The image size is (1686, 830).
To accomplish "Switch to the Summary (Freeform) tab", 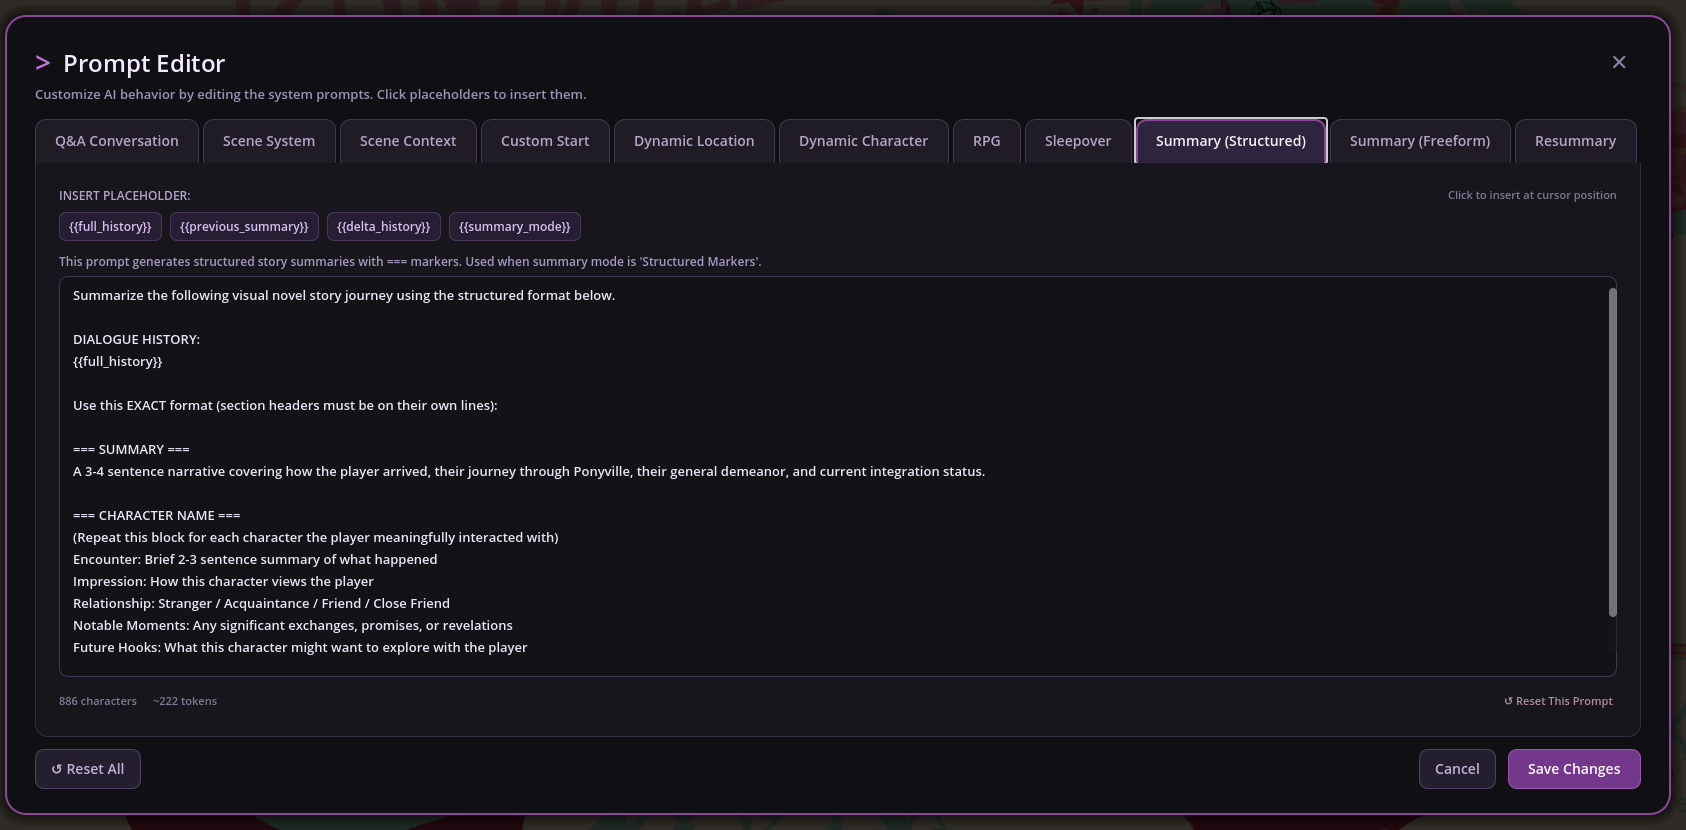I will pos(1420,141).
